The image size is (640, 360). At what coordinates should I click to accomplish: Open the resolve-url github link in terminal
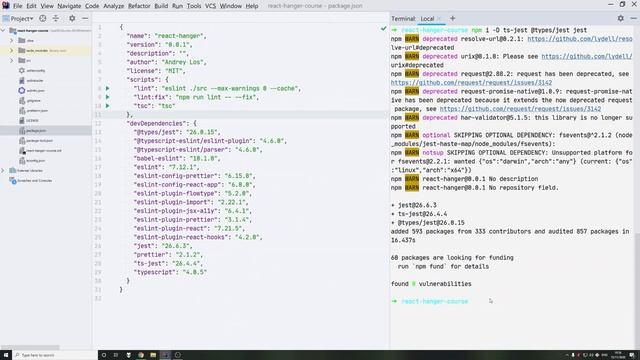click(580, 39)
